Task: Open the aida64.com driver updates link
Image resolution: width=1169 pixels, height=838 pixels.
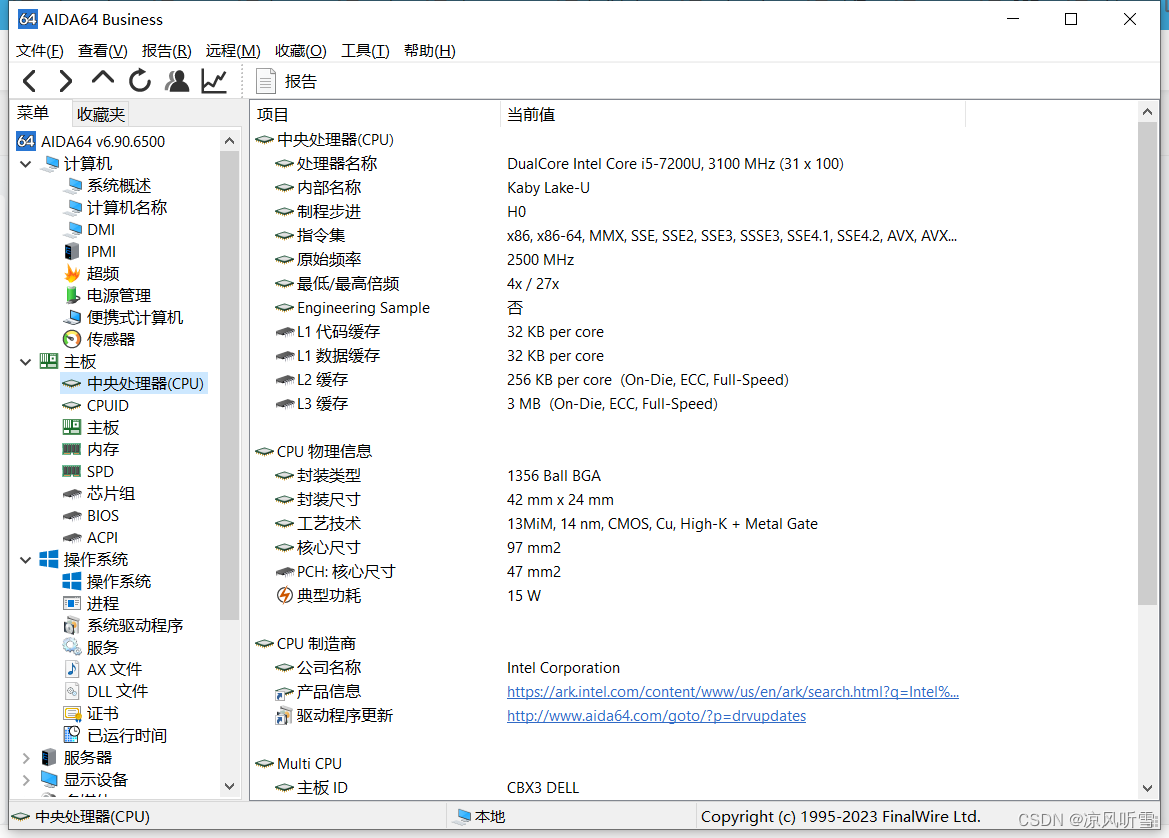Action: click(x=656, y=716)
